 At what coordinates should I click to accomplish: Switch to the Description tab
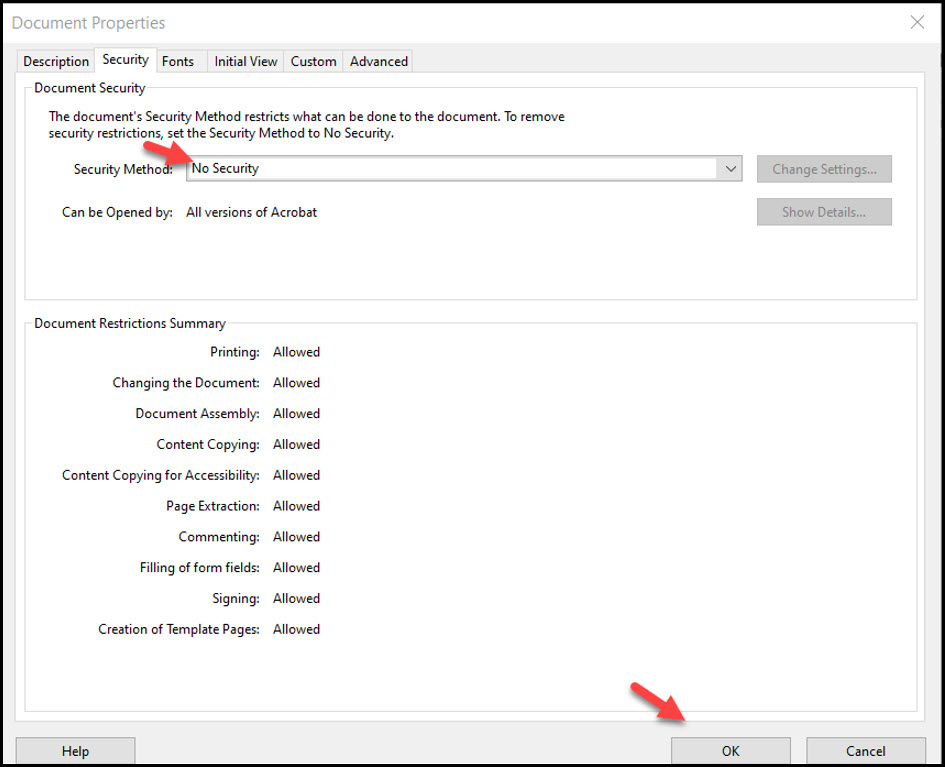55,61
